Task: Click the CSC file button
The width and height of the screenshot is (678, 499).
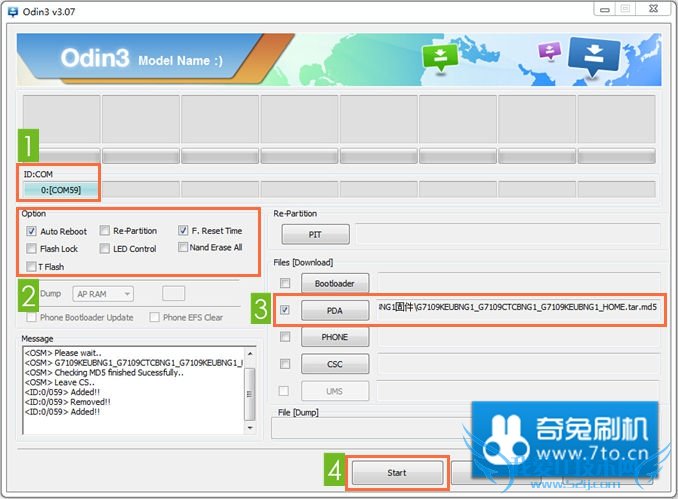Action: 335,364
